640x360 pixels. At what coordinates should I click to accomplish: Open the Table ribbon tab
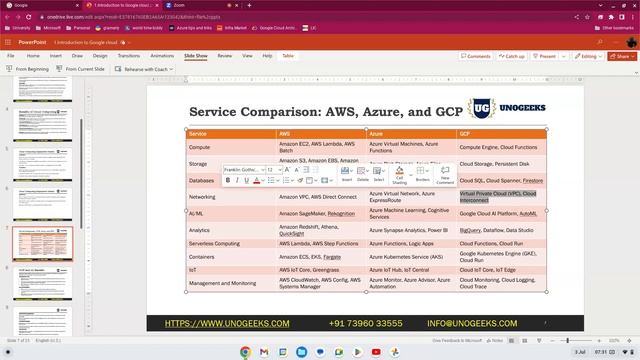pyautogui.click(x=288, y=56)
